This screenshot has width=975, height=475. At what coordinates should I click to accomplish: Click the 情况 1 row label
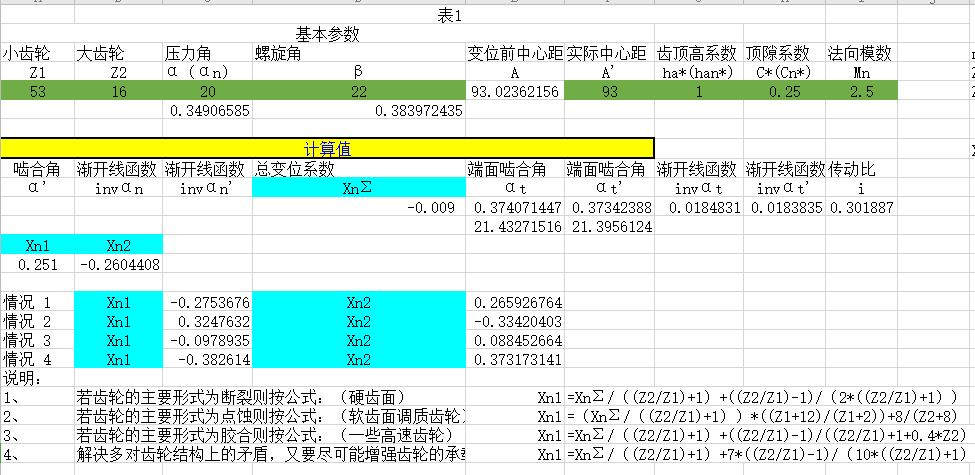37,303
